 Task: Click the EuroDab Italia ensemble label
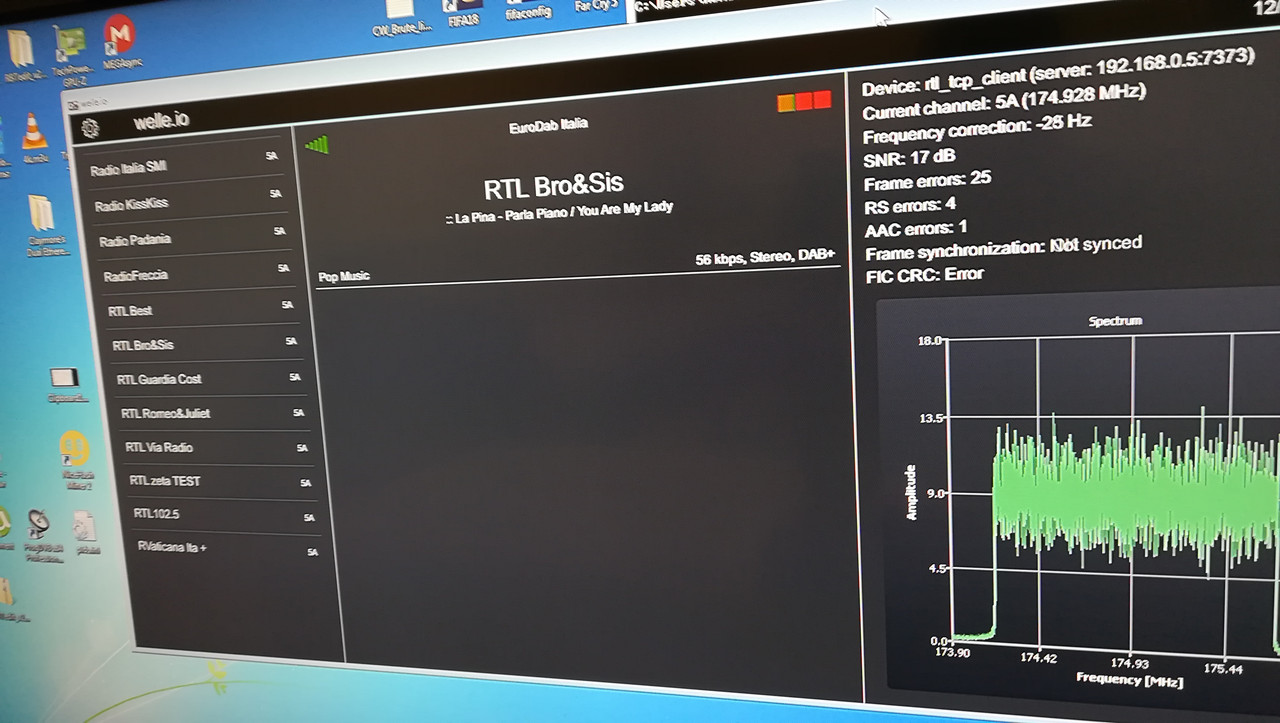548,126
